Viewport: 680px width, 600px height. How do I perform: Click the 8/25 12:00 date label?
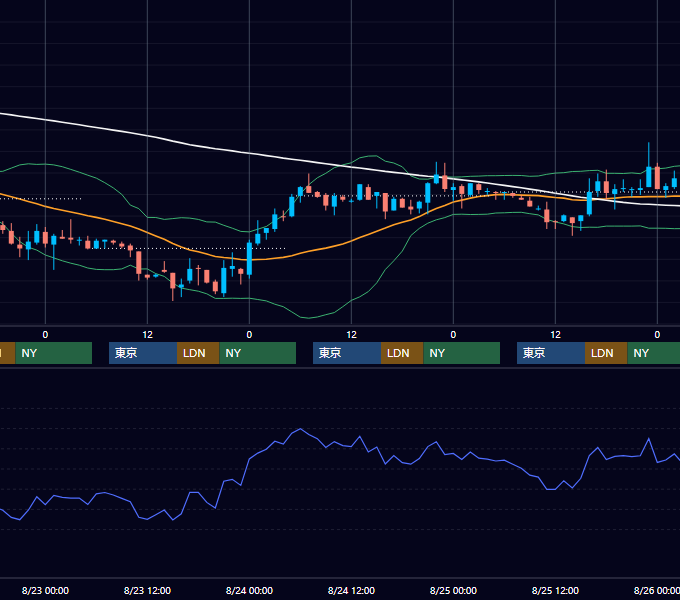point(556,590)
